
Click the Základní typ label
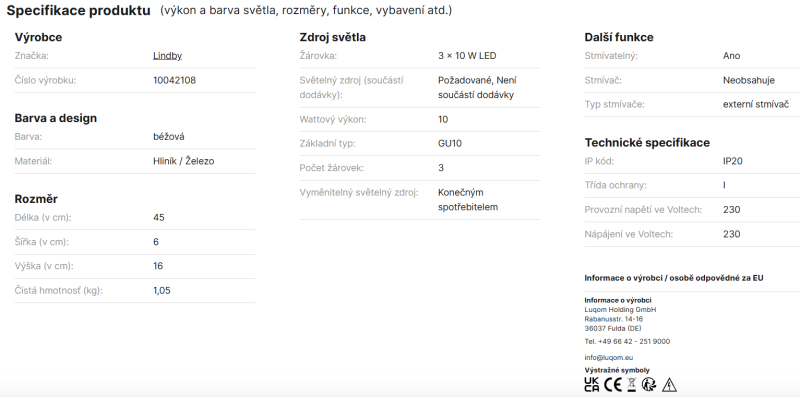tap(328, 143)
